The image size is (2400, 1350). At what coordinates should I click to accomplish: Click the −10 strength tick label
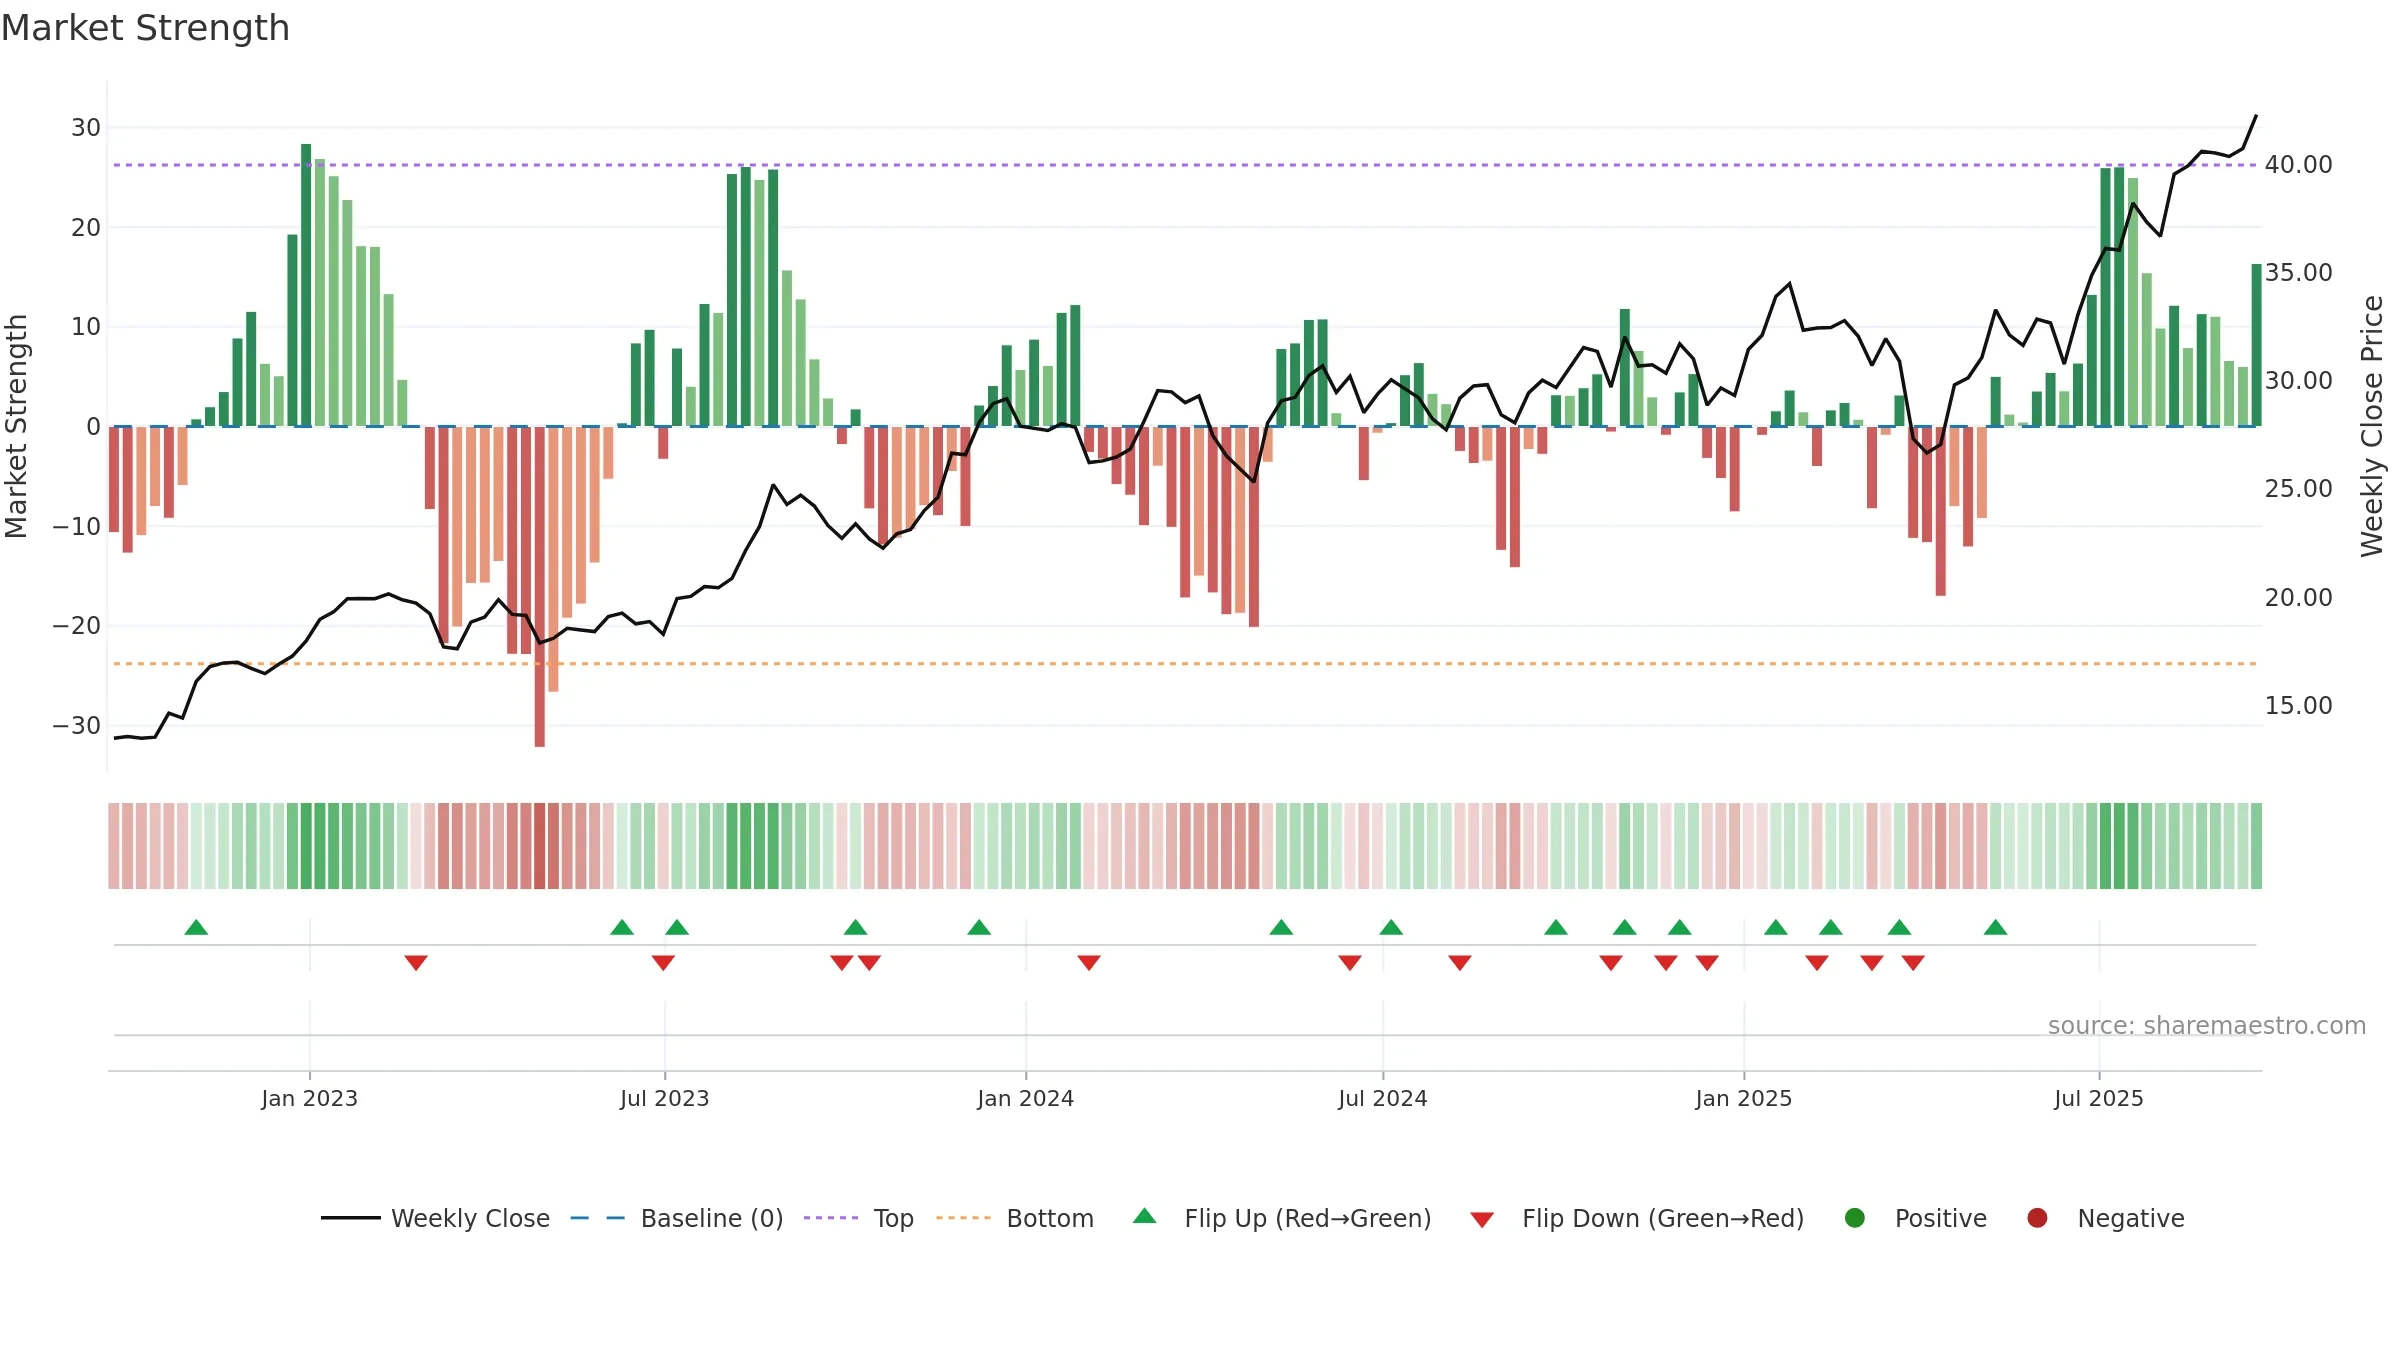[77, 526]
